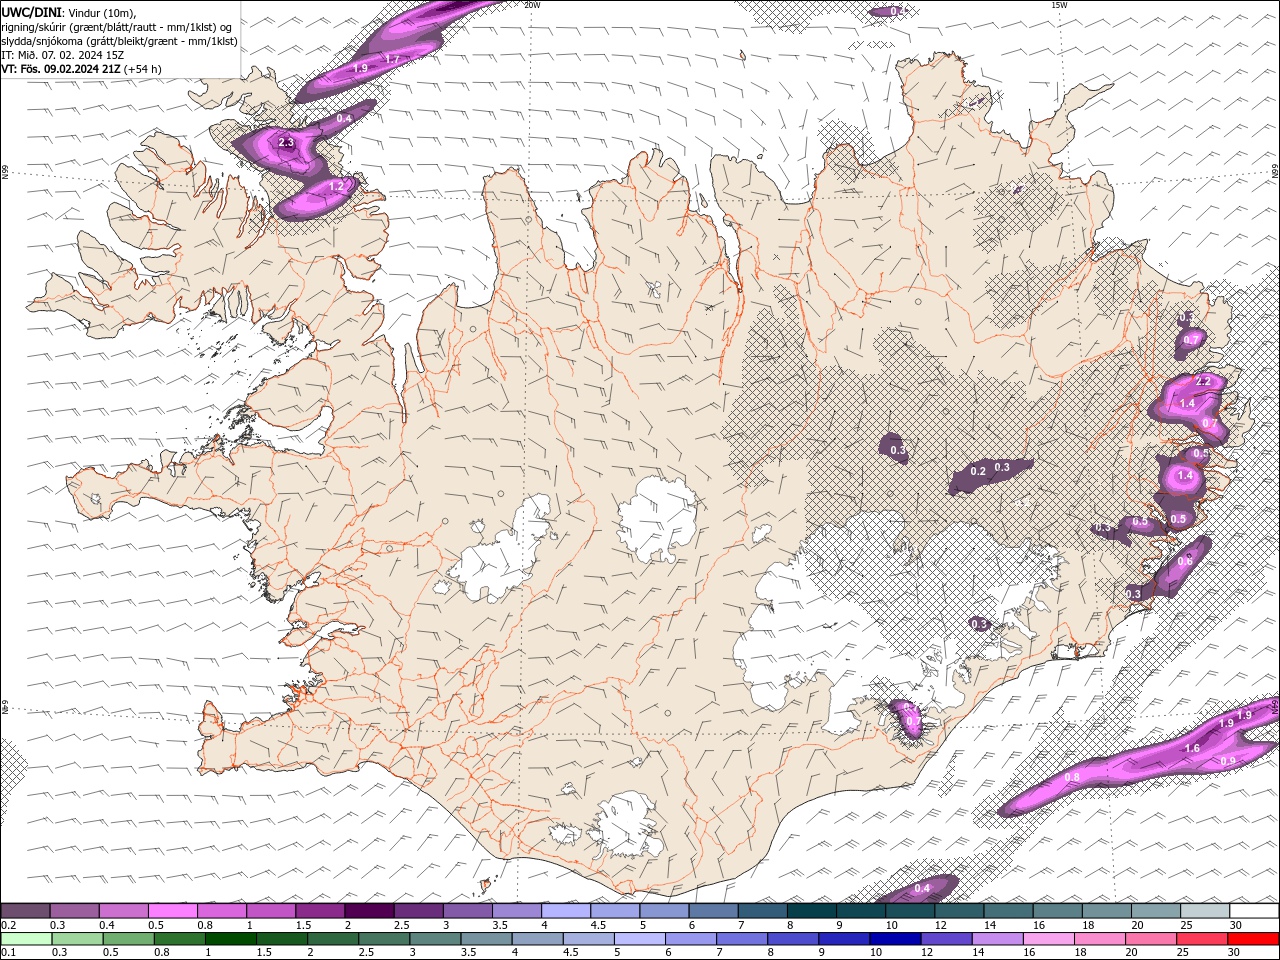This screenshot has width=1280, height=960.
Task: Click the 0.2 precipitation value on the map
Action: coord(978,471)
